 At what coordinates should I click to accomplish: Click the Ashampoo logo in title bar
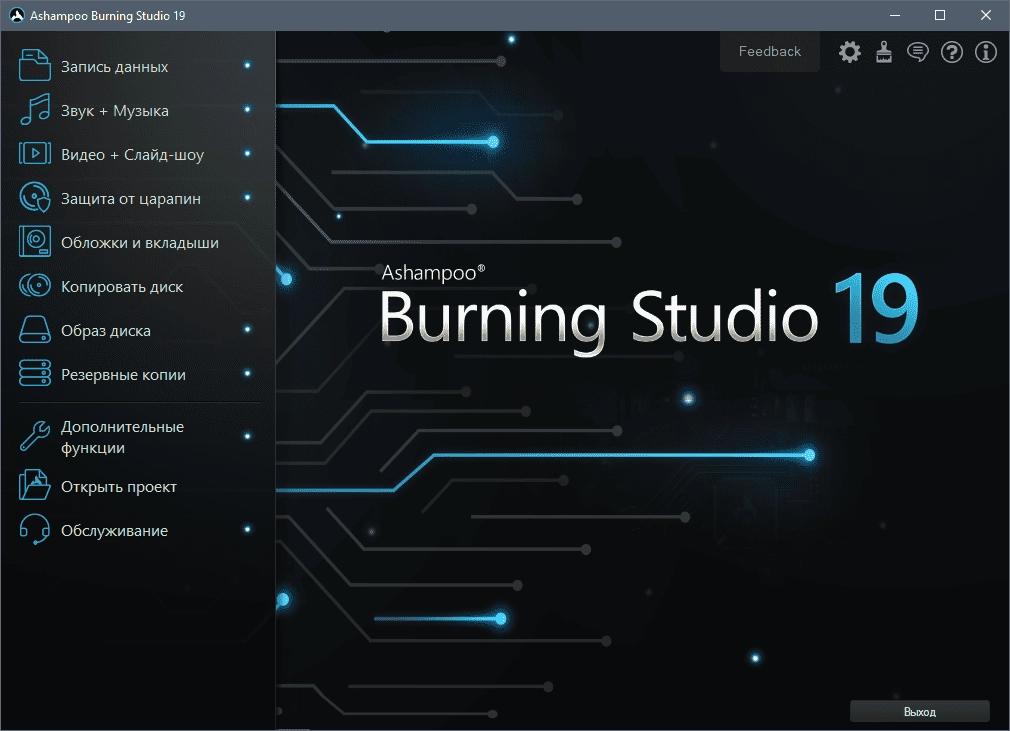[x=17, y=15]
